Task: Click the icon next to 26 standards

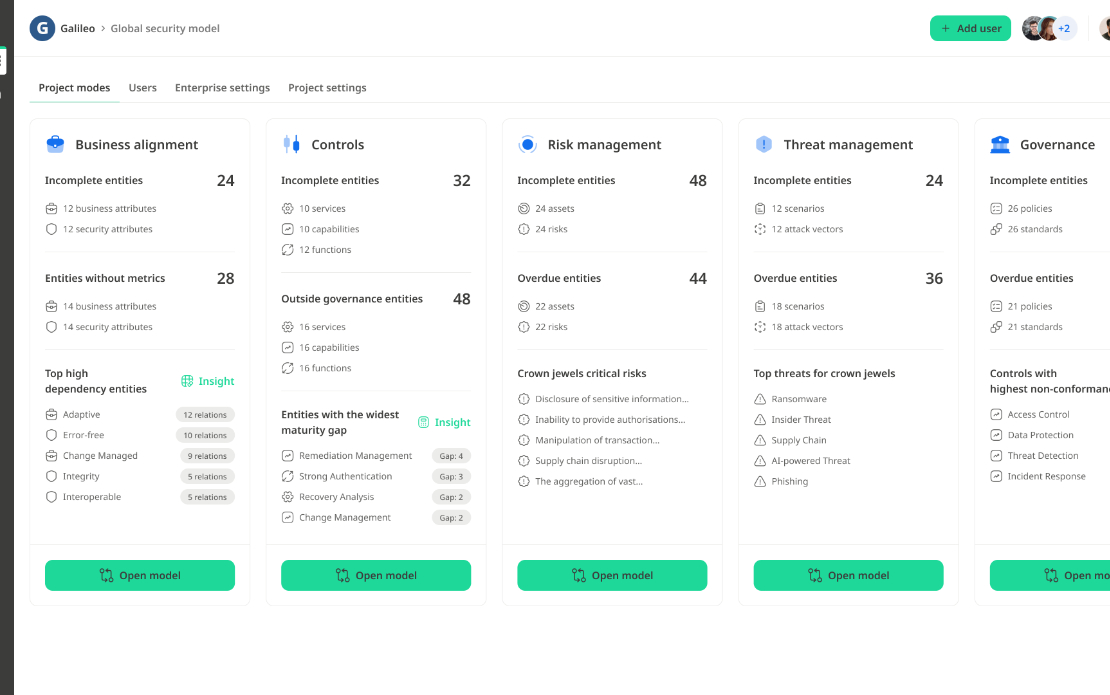Action: pyautogui.click(x=996, y=229)
